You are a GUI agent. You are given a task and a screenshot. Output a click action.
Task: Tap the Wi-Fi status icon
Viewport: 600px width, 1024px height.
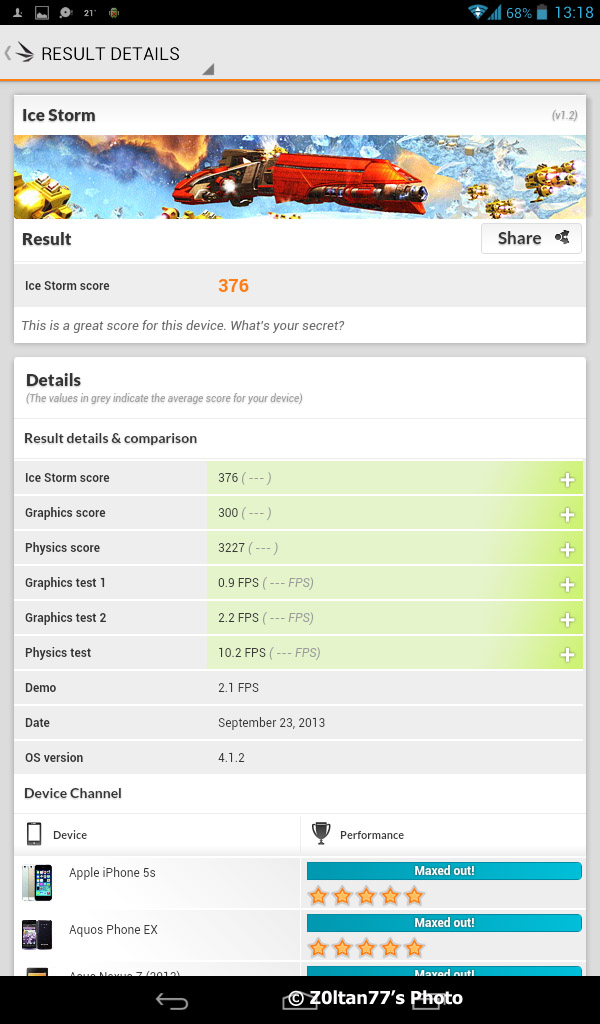tap(477, 13)
